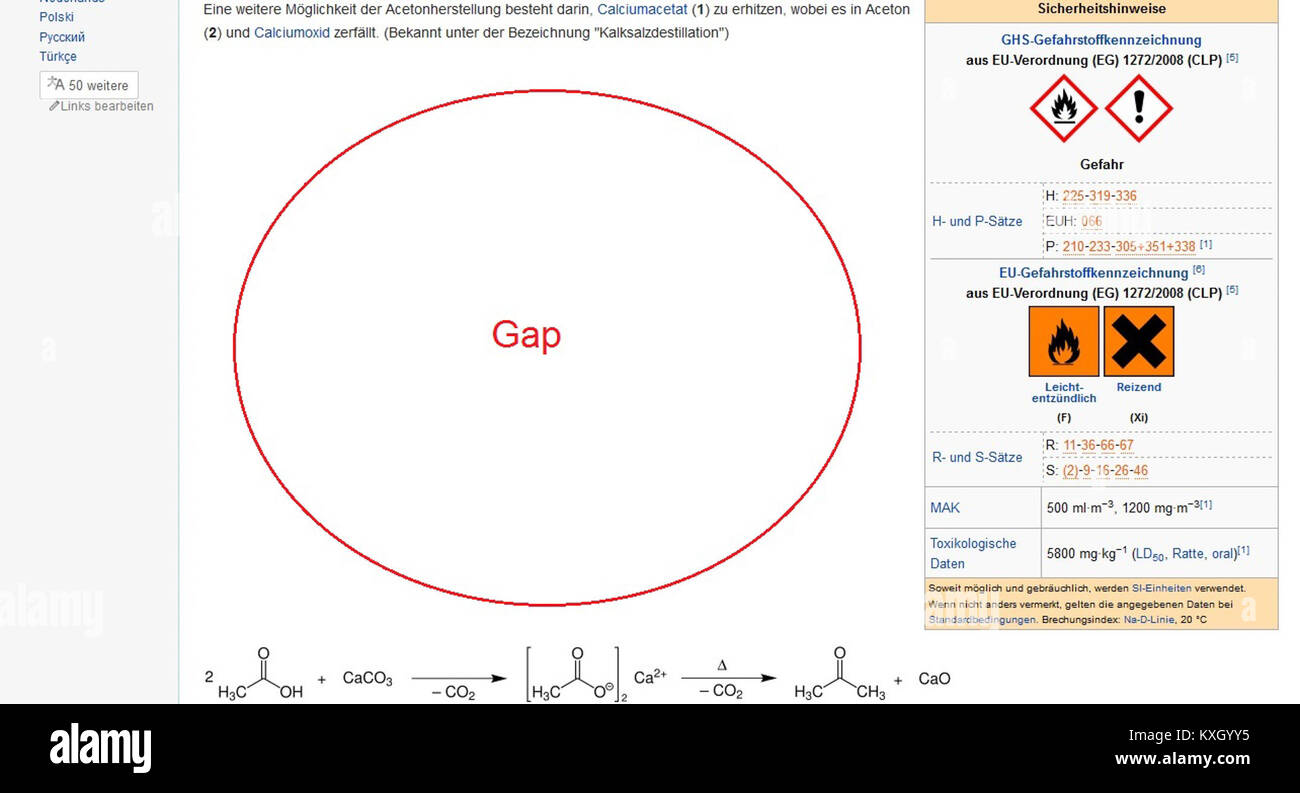Click H statement 319
Viewport: 1300px width, 793px height.
pyautogui.click(x=1099, y=196)
